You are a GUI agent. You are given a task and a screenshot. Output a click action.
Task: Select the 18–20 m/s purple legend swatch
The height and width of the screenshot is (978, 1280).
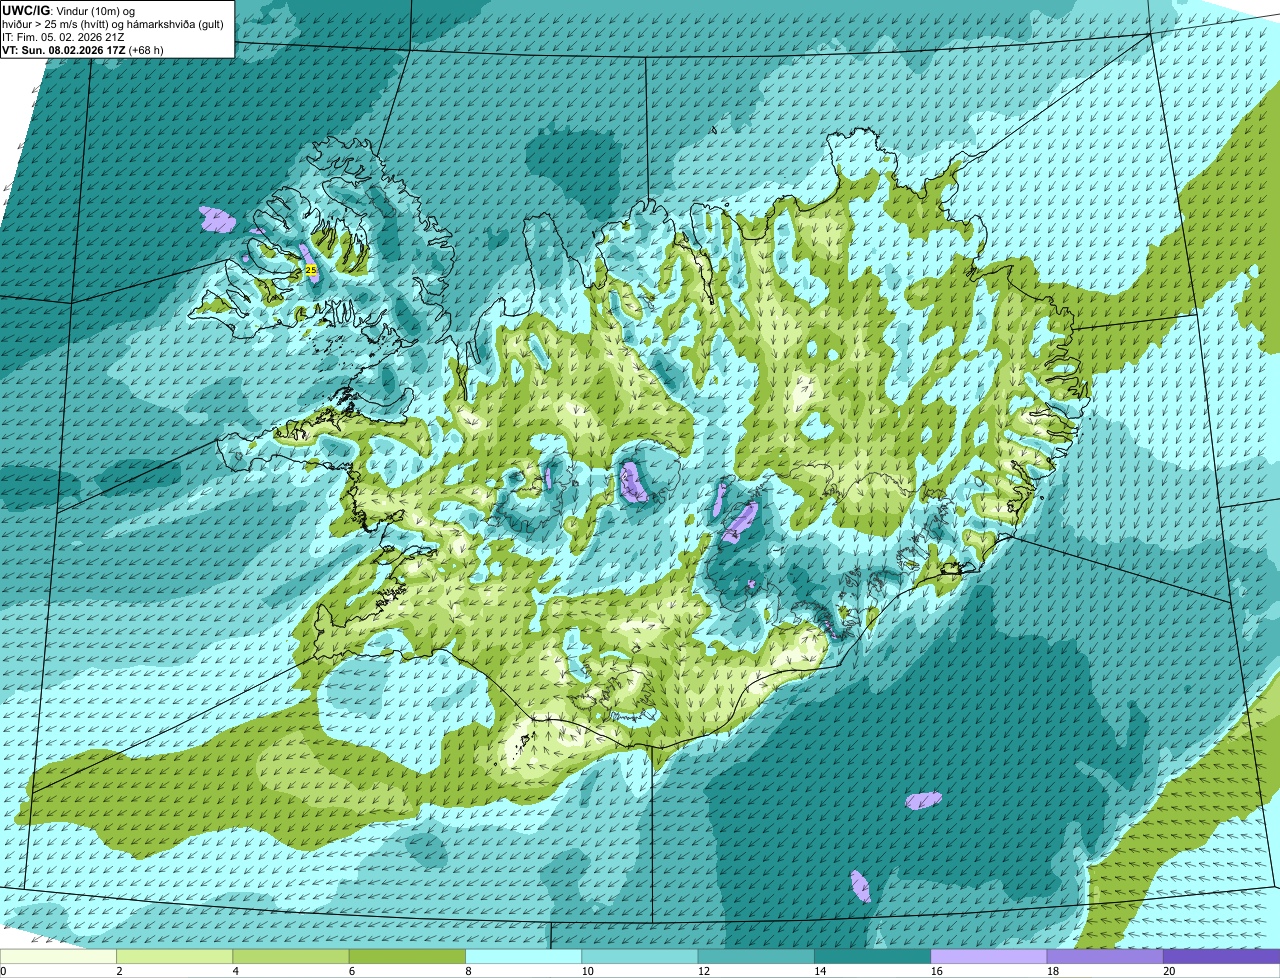pyautogui.click(x=1105, y=956)
